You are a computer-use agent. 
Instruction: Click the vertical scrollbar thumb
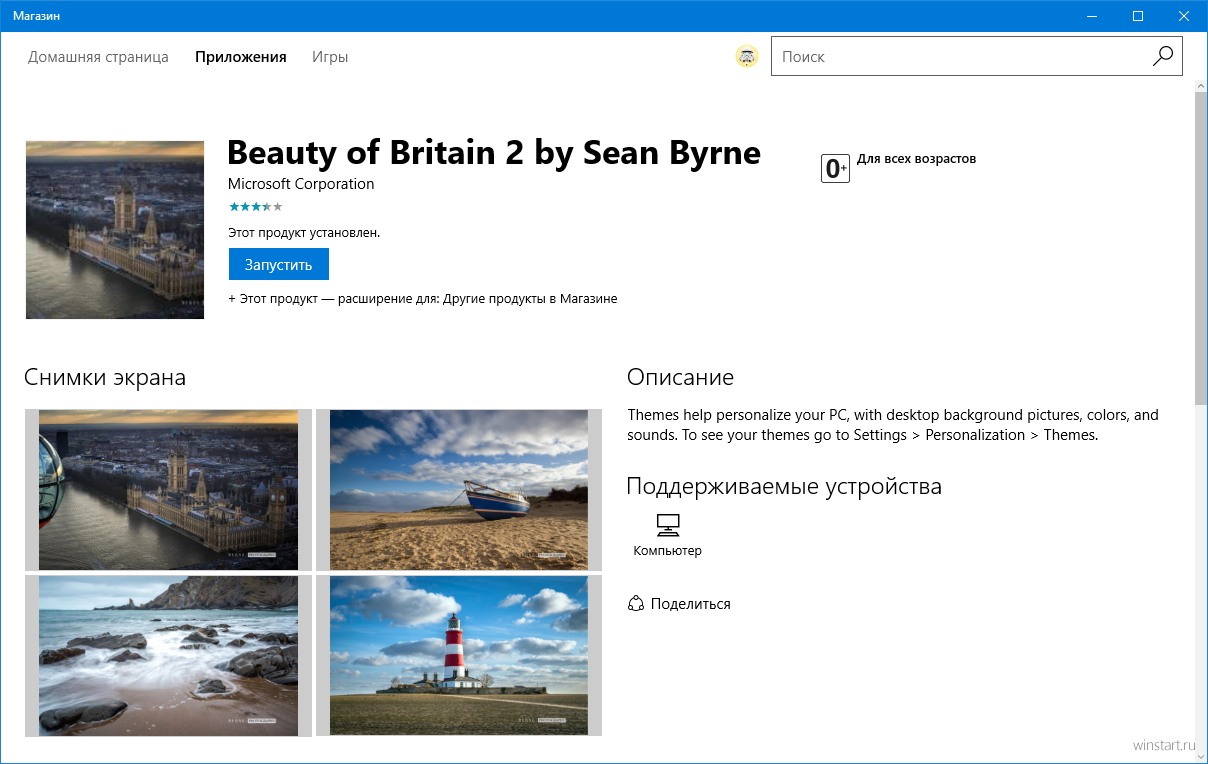click(x=1201, y=250)
